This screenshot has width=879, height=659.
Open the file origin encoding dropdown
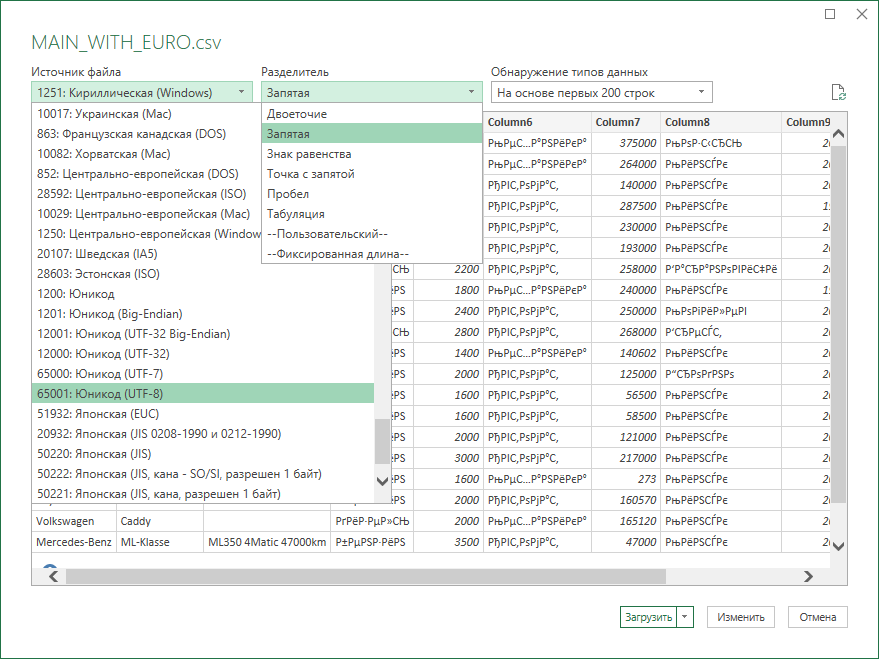142,92
